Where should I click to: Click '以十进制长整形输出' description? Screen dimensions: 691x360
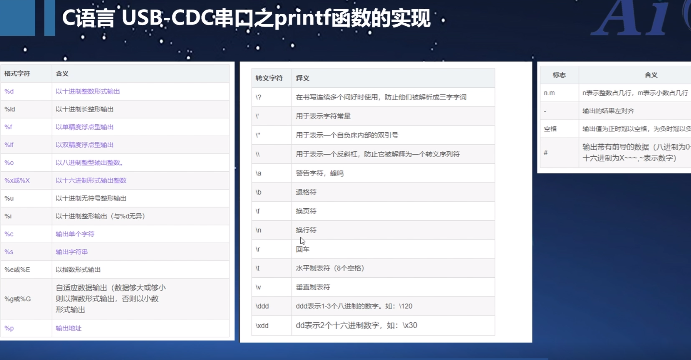(85, 109)
